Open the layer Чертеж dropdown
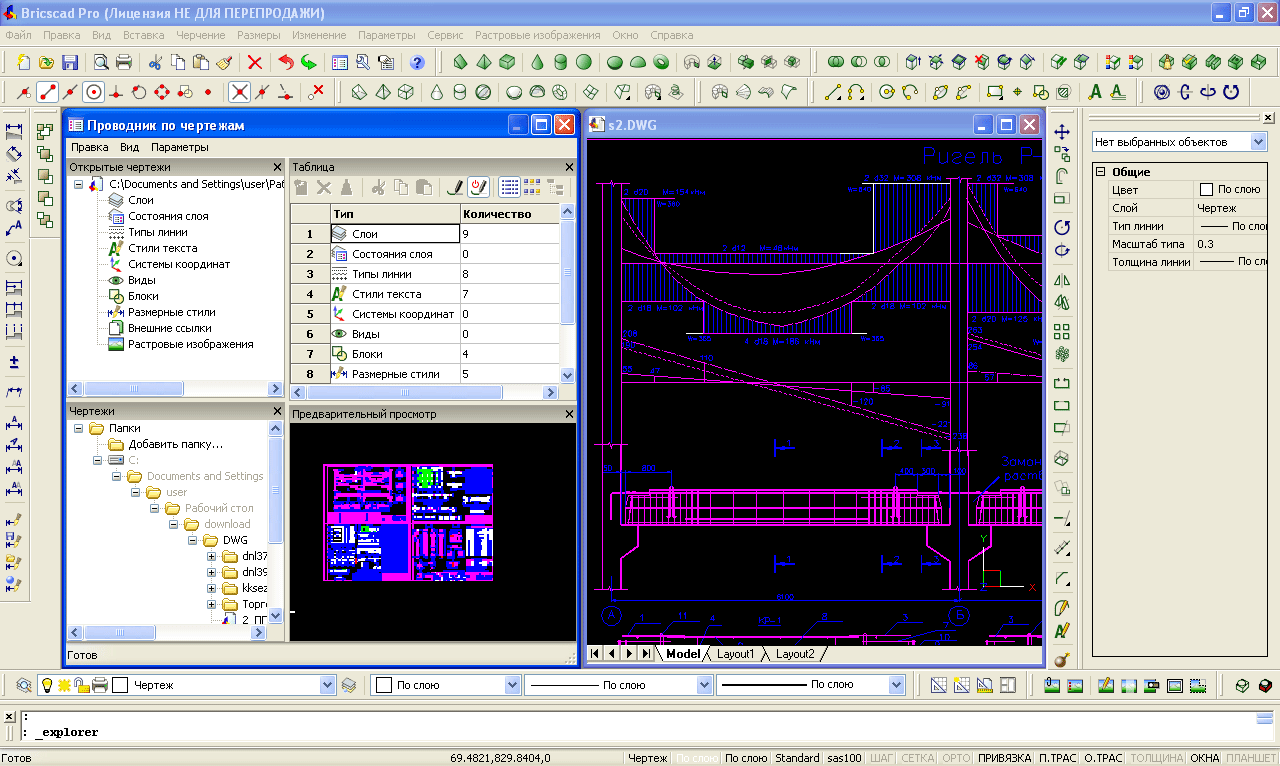 [327, 685]
